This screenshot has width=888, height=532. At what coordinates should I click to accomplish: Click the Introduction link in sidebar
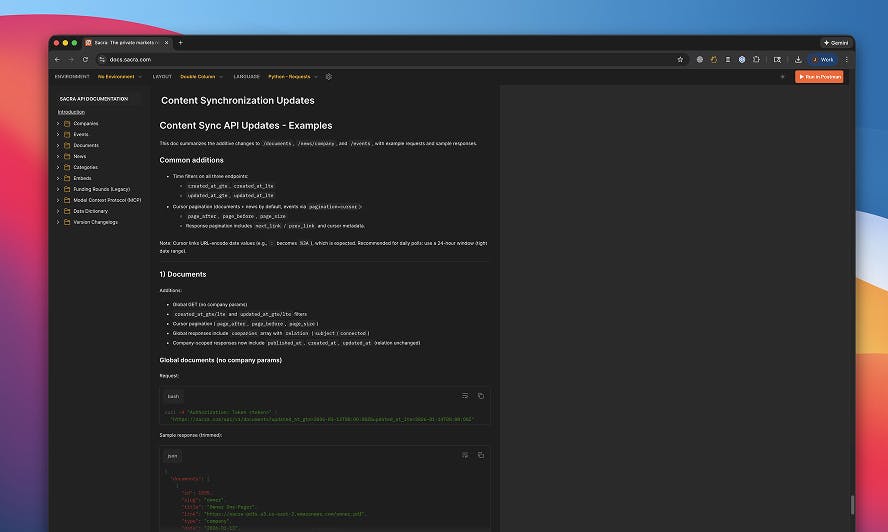(x=71, y=112)
